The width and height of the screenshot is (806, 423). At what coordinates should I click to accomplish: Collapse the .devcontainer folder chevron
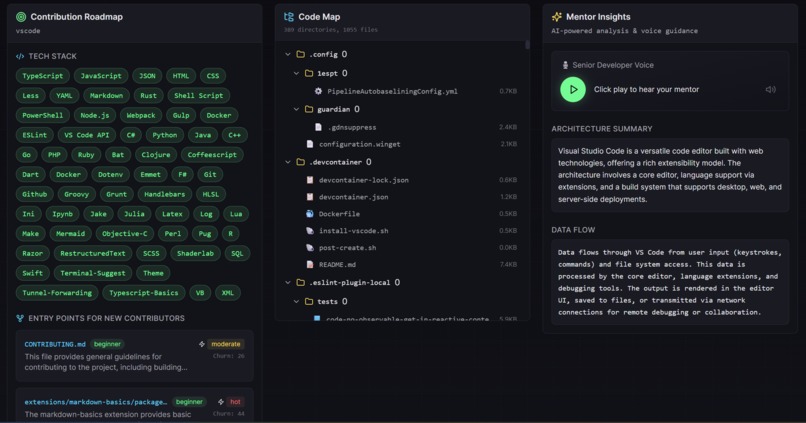pyautogui.click(x=288, y=162)
